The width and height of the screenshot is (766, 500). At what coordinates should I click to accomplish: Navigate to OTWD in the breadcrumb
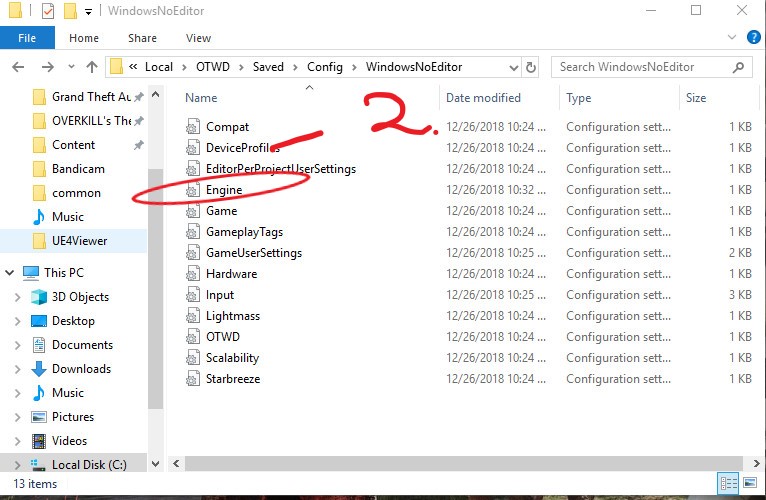pos(213,67)
